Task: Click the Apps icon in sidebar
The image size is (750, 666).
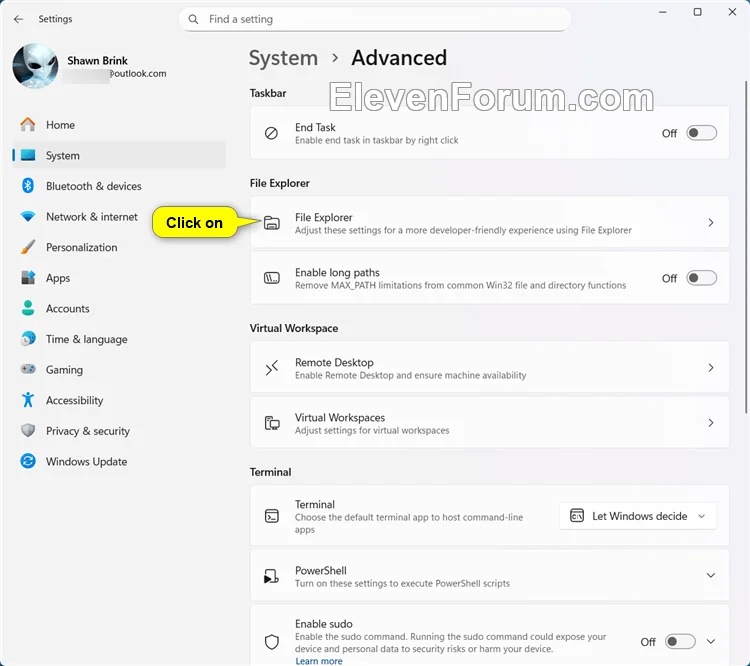Action: click(x=28, y=278)
